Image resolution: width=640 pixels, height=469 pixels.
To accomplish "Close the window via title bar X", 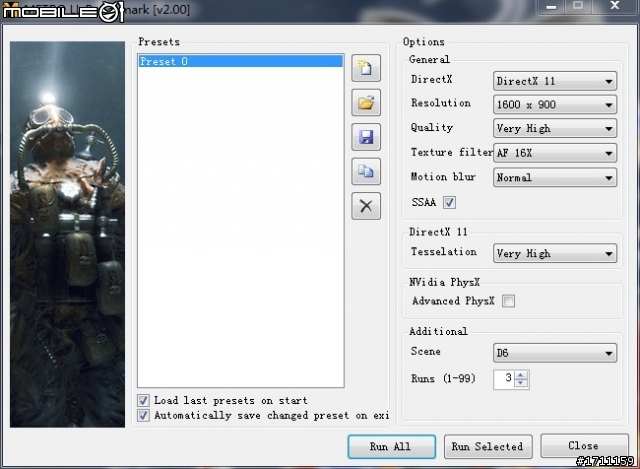I will [x=614, y=6].
